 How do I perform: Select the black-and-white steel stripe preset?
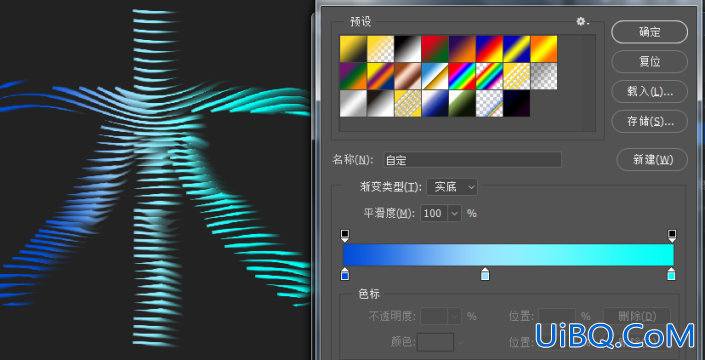pyautogui.click(x=381, y=103)
